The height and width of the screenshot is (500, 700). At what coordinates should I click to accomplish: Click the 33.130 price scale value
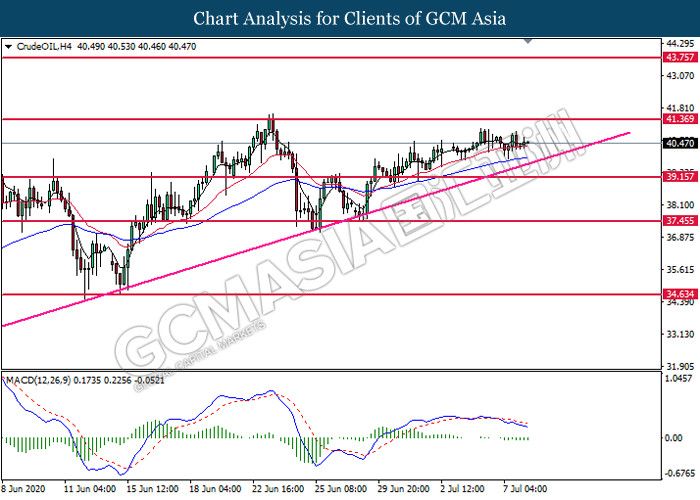(680, 334)
